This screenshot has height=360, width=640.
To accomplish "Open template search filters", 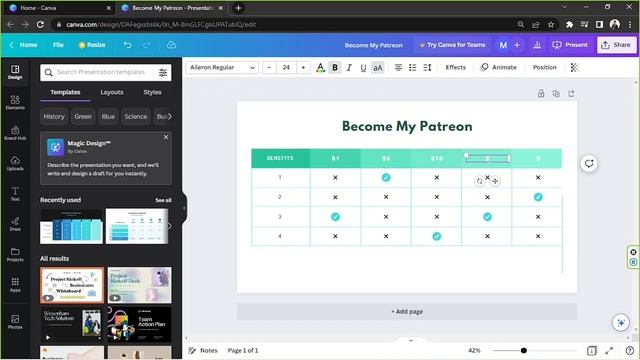I will [x=163, y=73].
